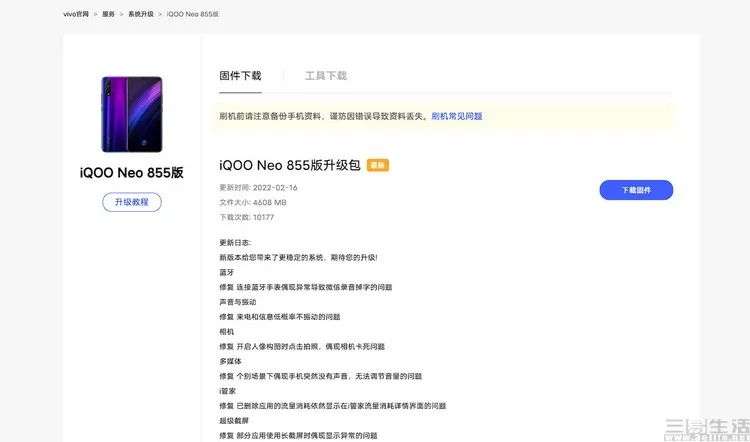Click the 新版本给您带来了更稳定的系统 line
This screenshot has height=442, width=750.
298,257
